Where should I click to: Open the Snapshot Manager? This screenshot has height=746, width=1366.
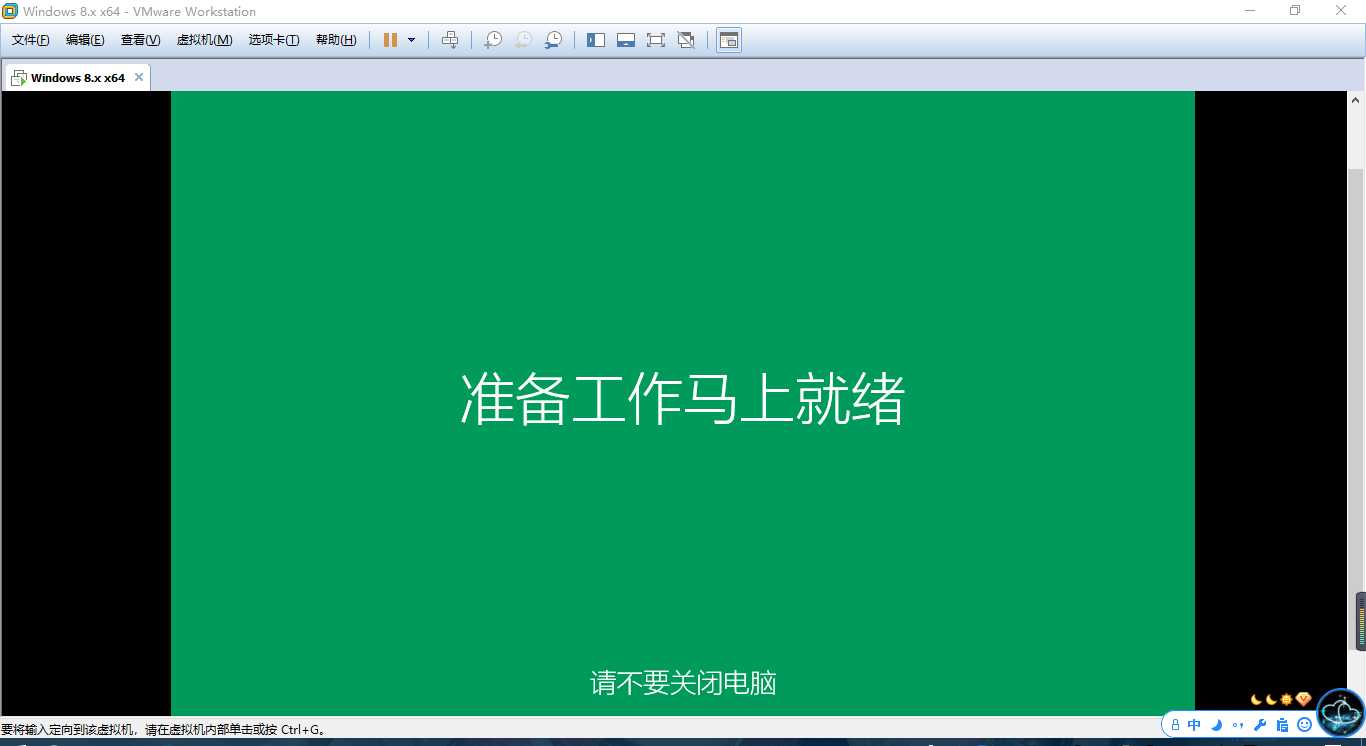click(x=553, y=40)
